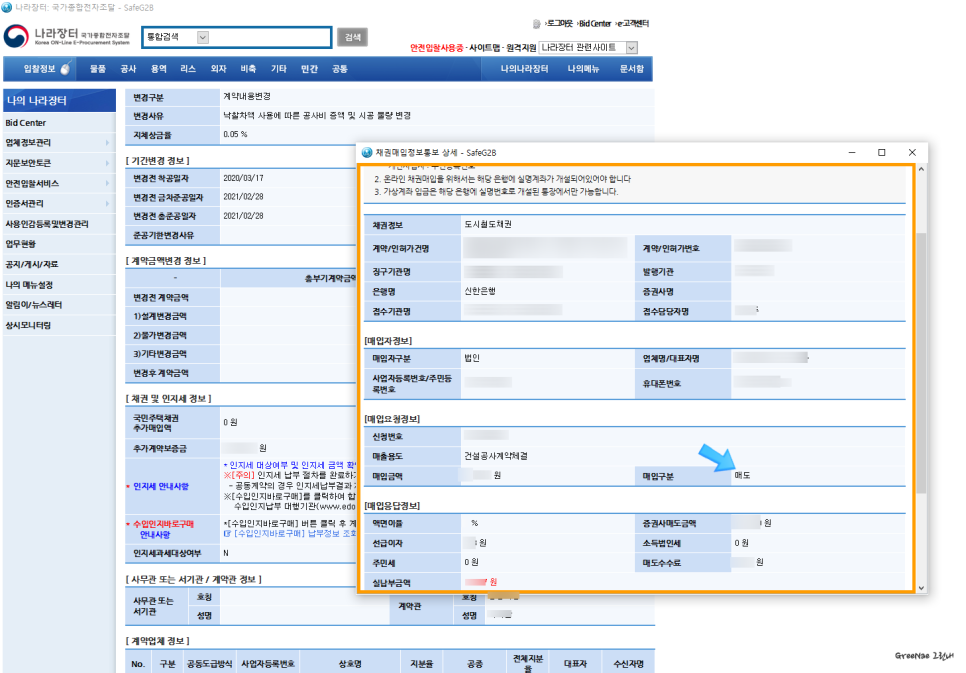Click the 인지세 안내사항 label
Viewport: 966px width, 673px height.
click(x=161, y=486)
